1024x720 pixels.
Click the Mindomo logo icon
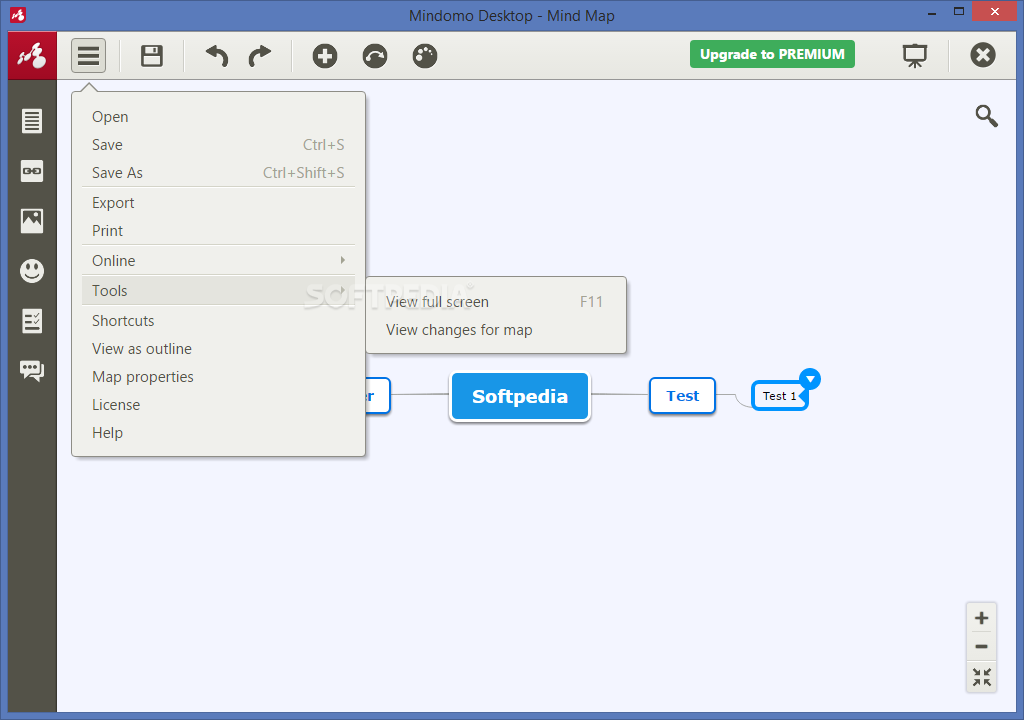coord(32,56)
